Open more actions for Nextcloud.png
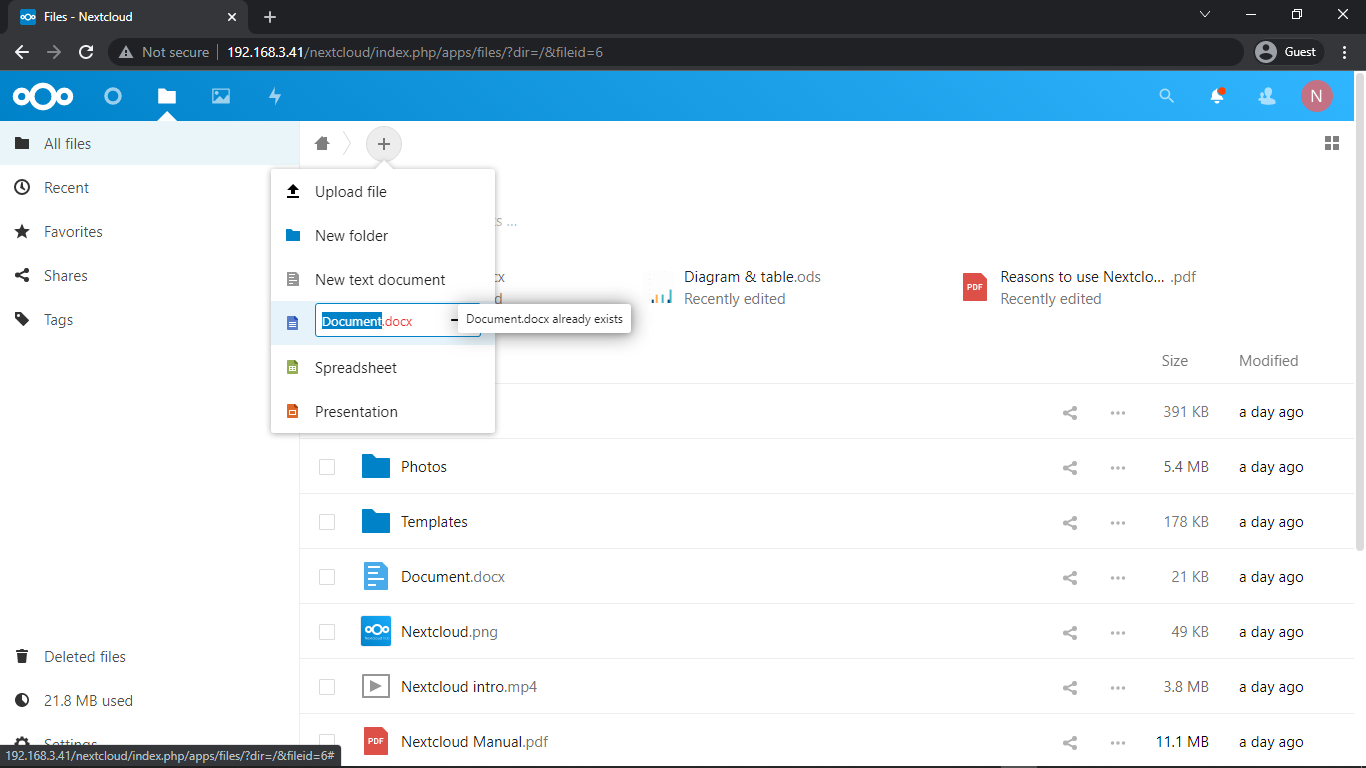 1118,632
